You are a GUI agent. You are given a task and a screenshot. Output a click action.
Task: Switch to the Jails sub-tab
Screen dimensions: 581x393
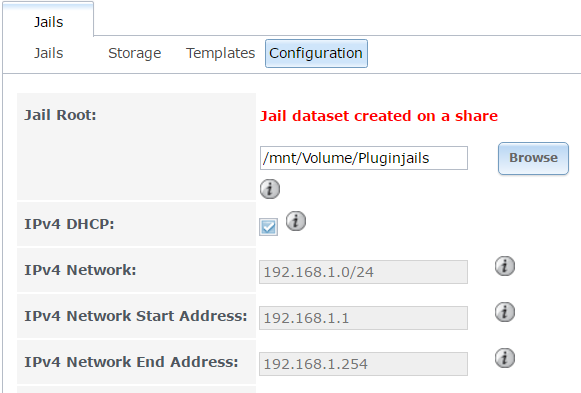point(49,53)
